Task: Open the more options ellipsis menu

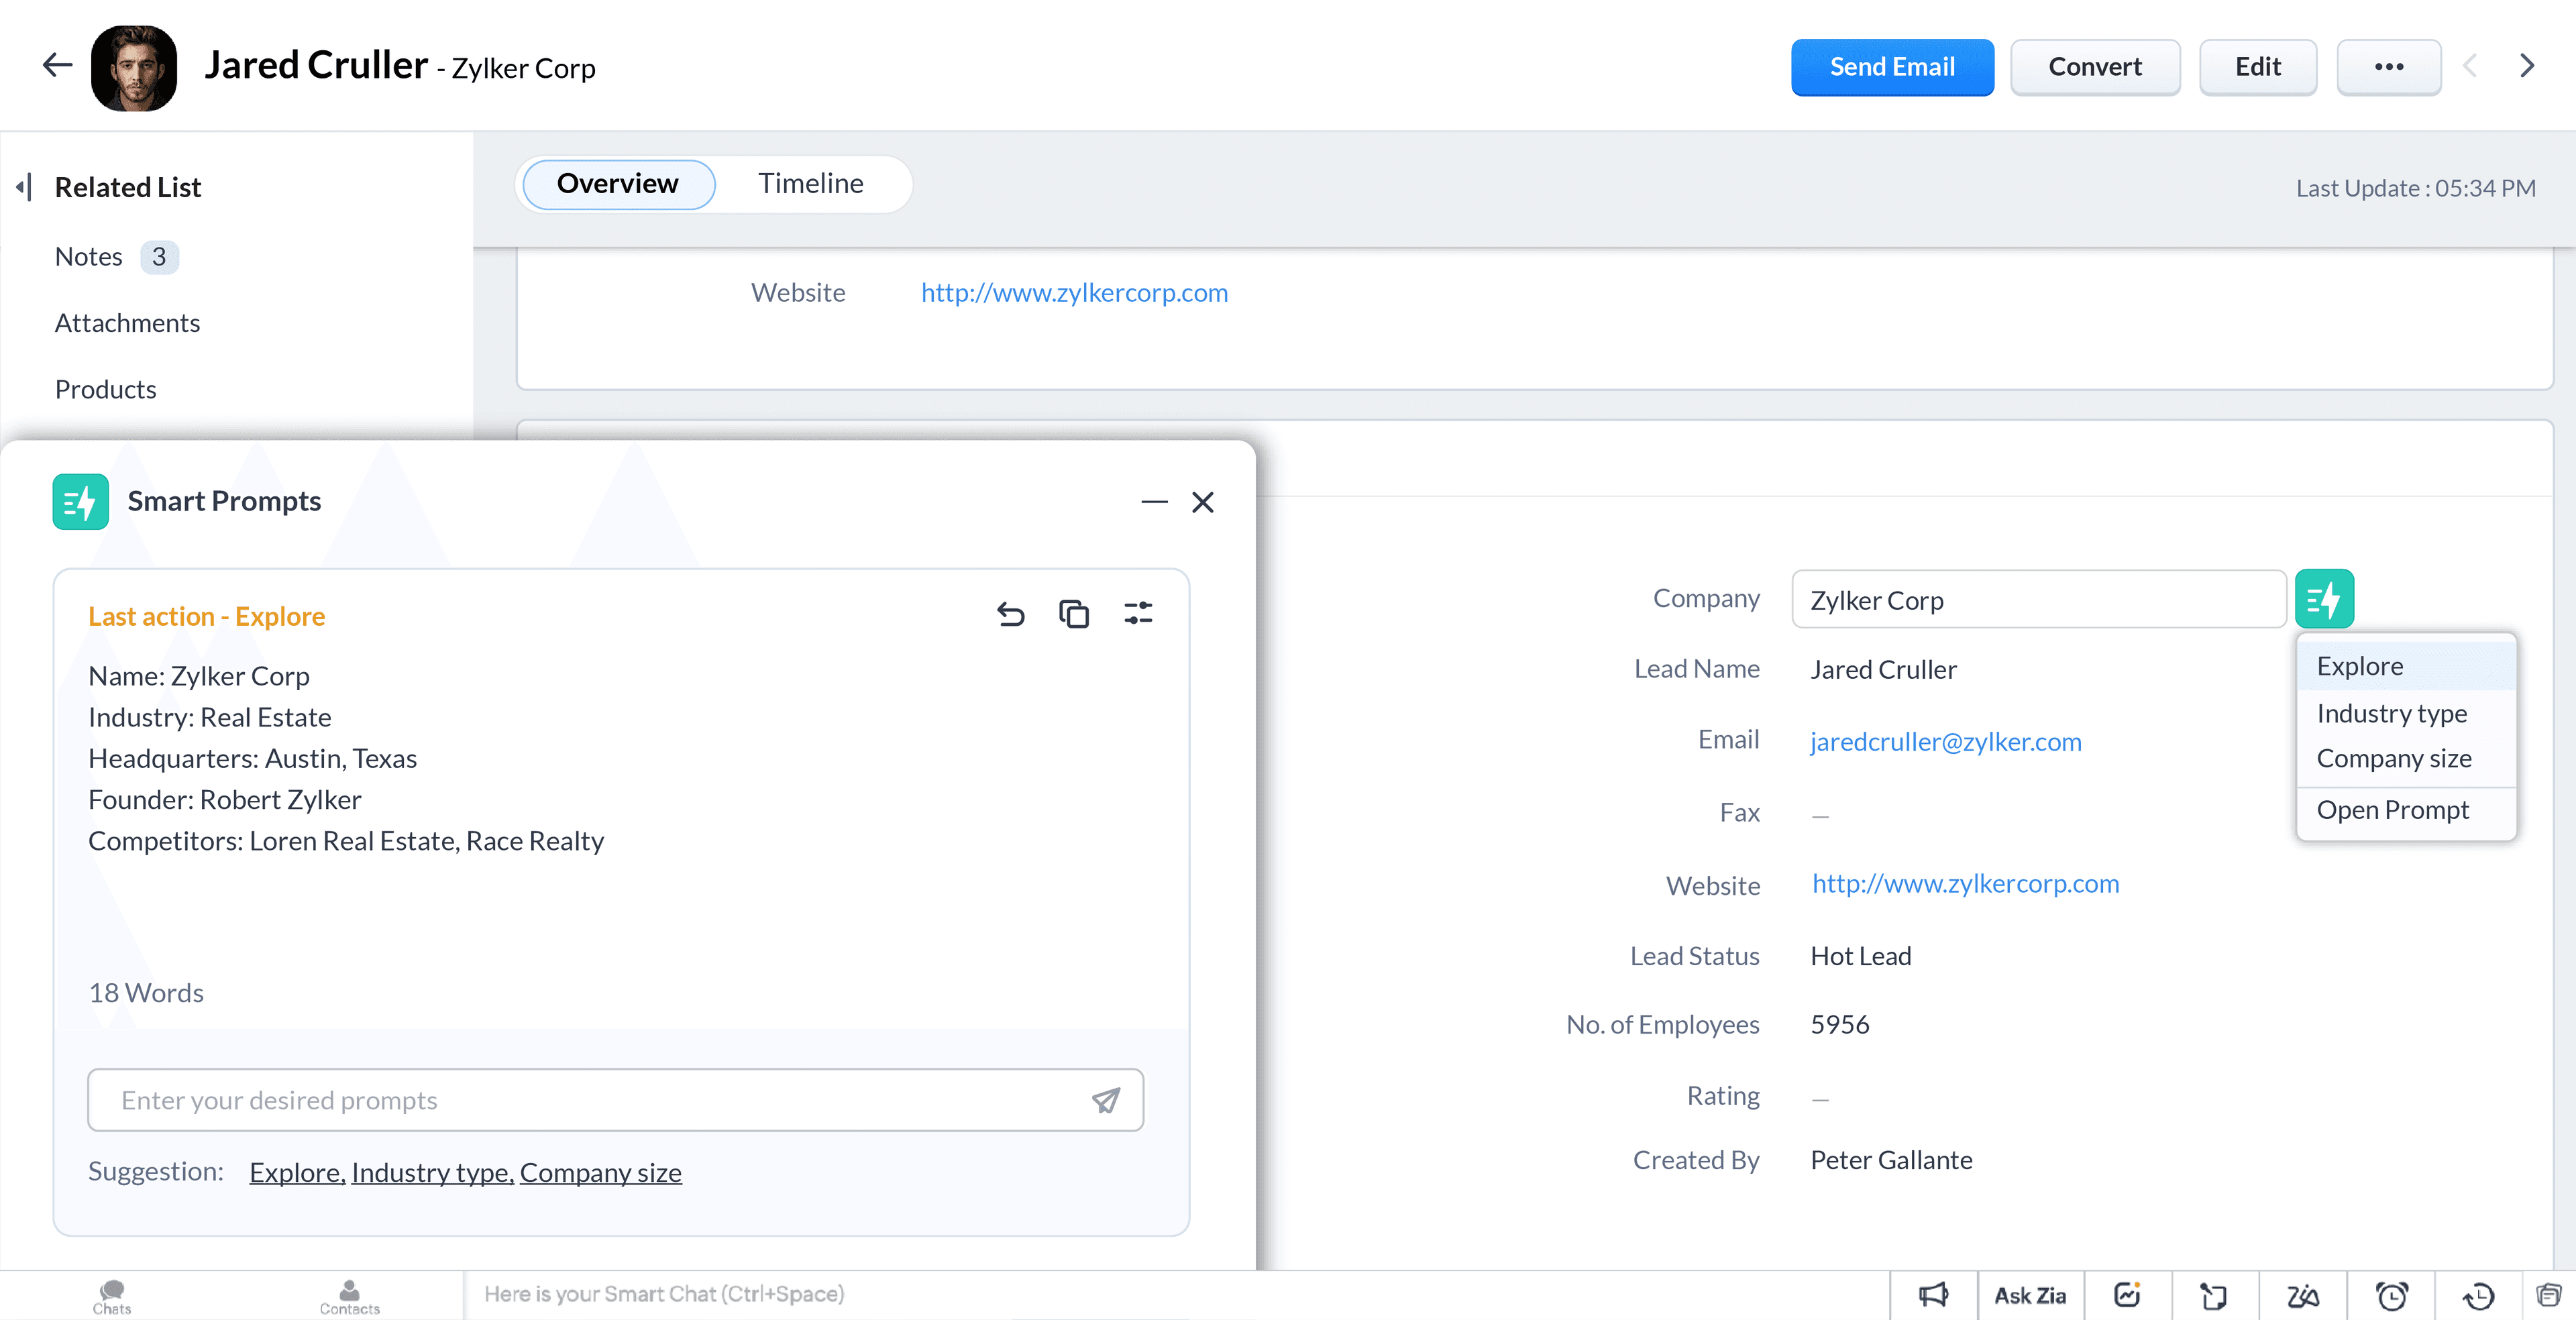Action: tap(2389, 67)
